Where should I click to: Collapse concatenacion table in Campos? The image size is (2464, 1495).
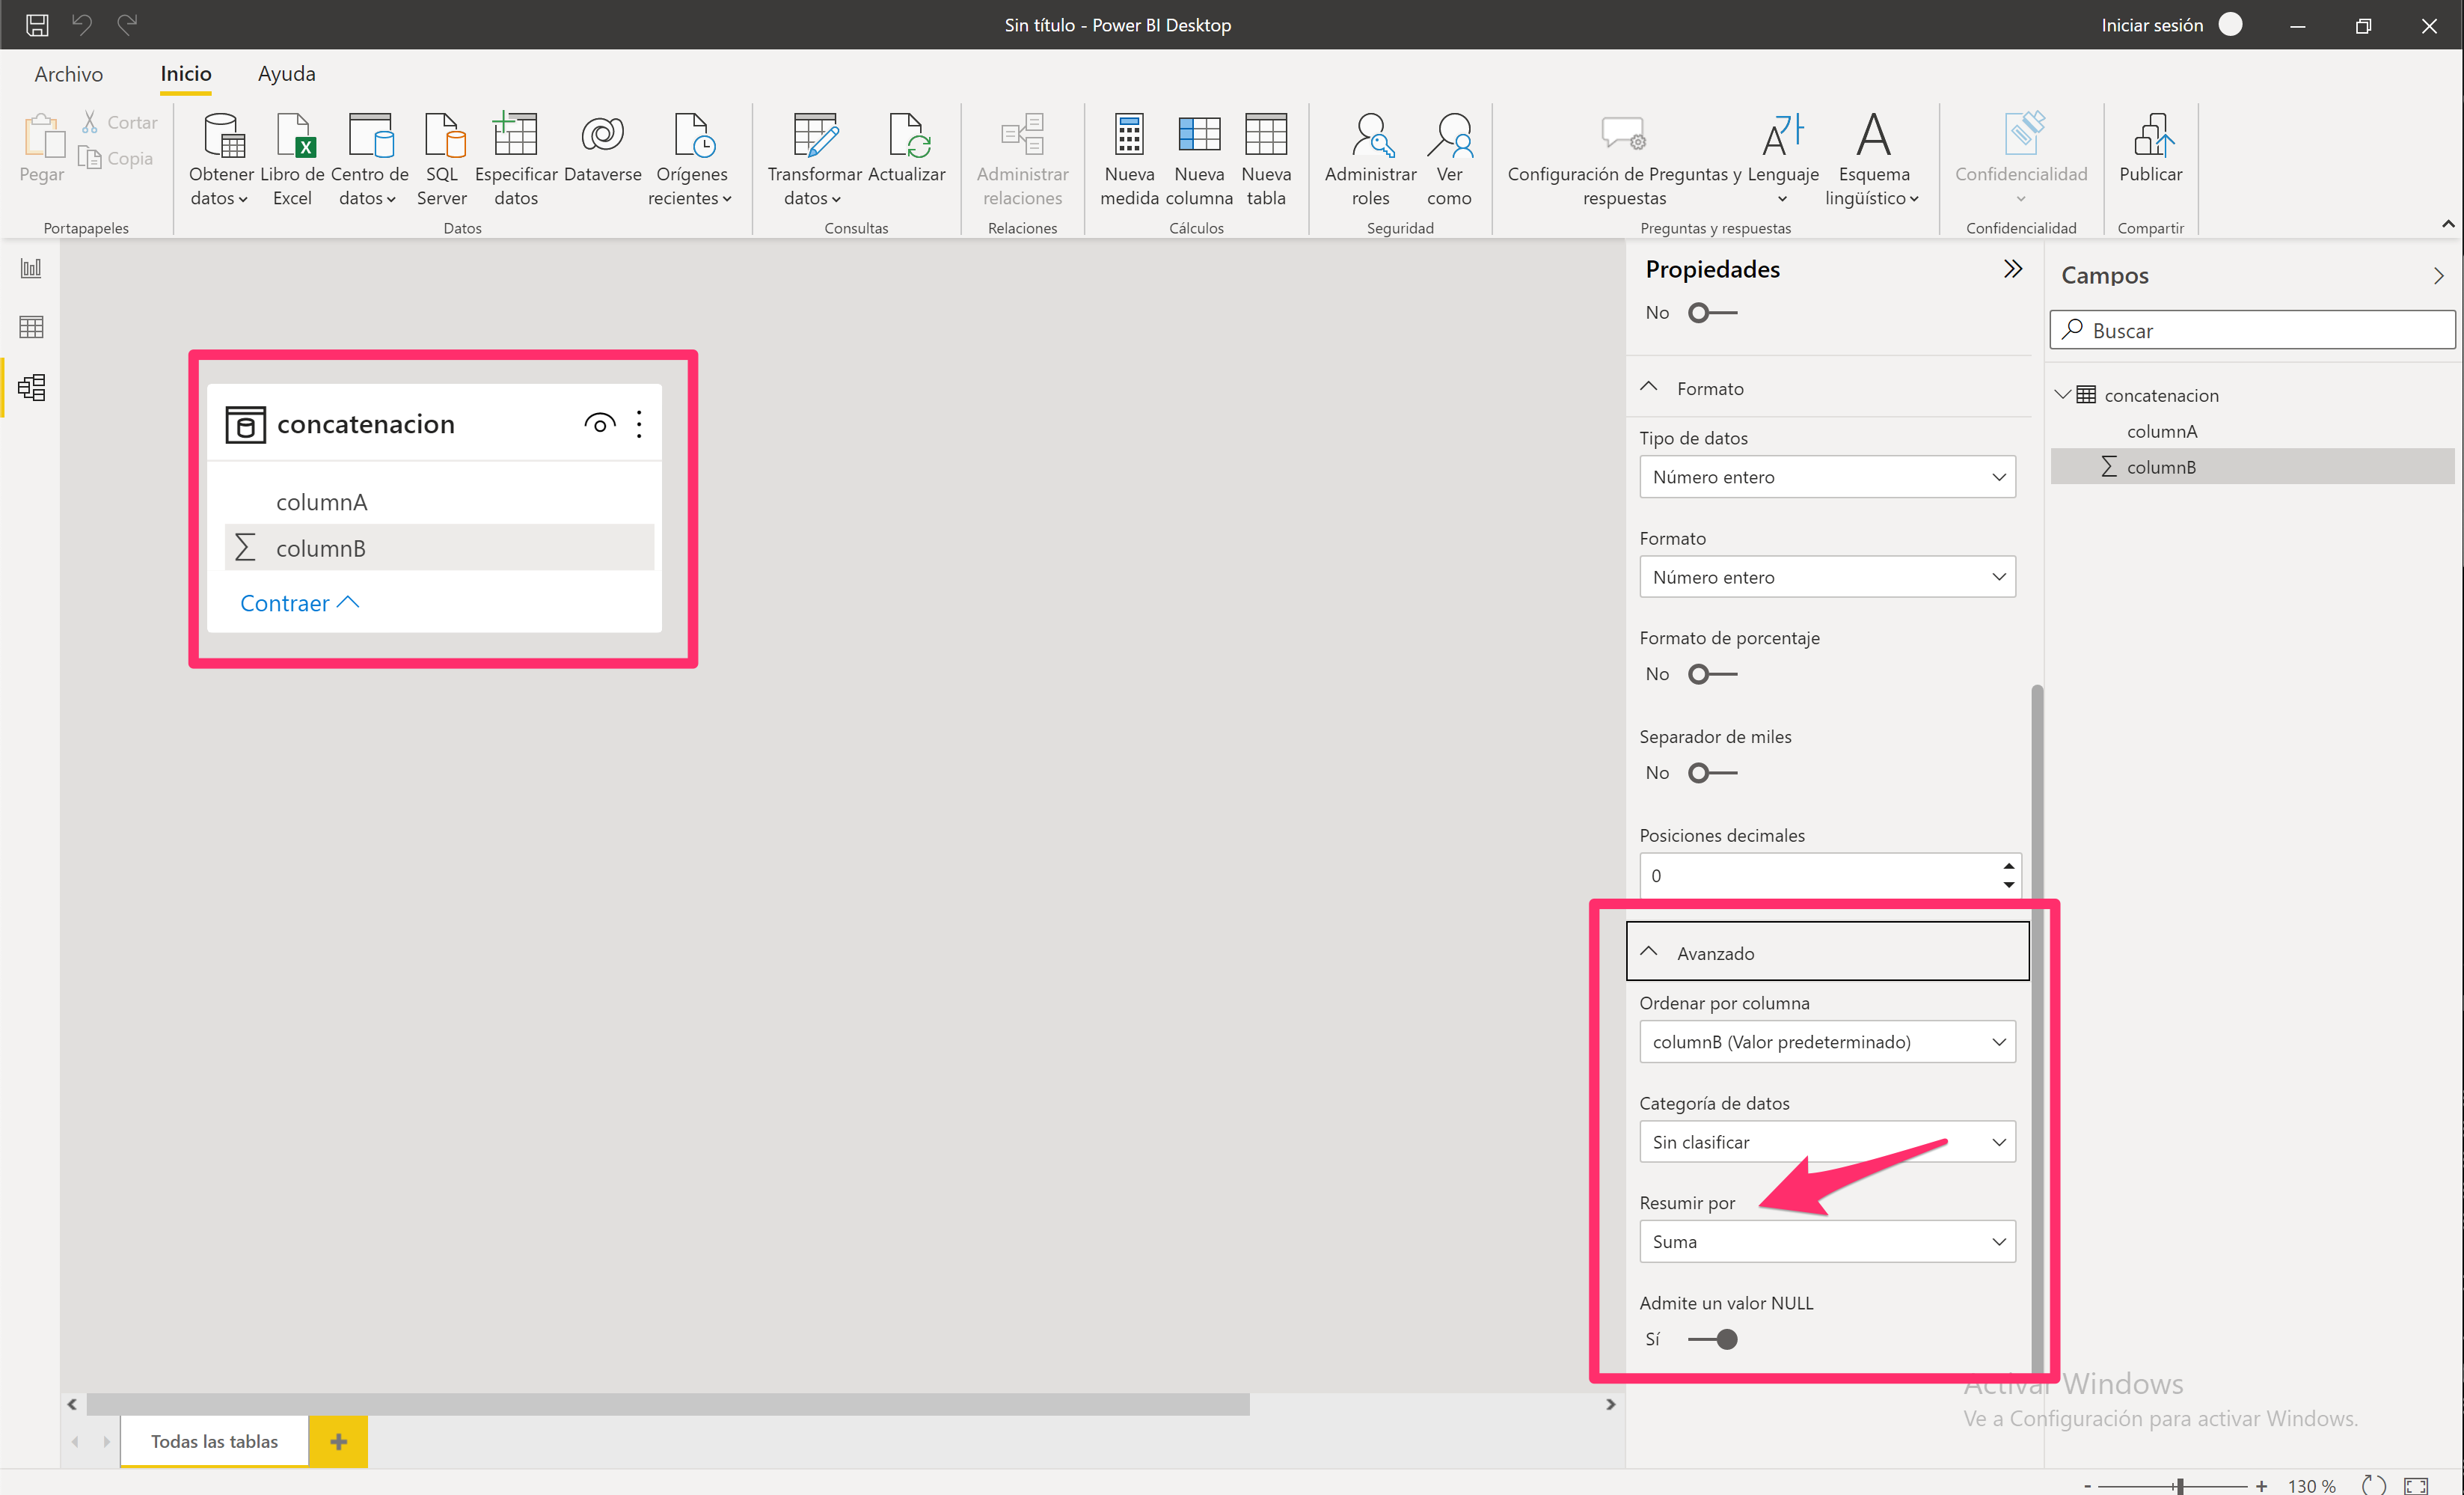[2062, 395]
